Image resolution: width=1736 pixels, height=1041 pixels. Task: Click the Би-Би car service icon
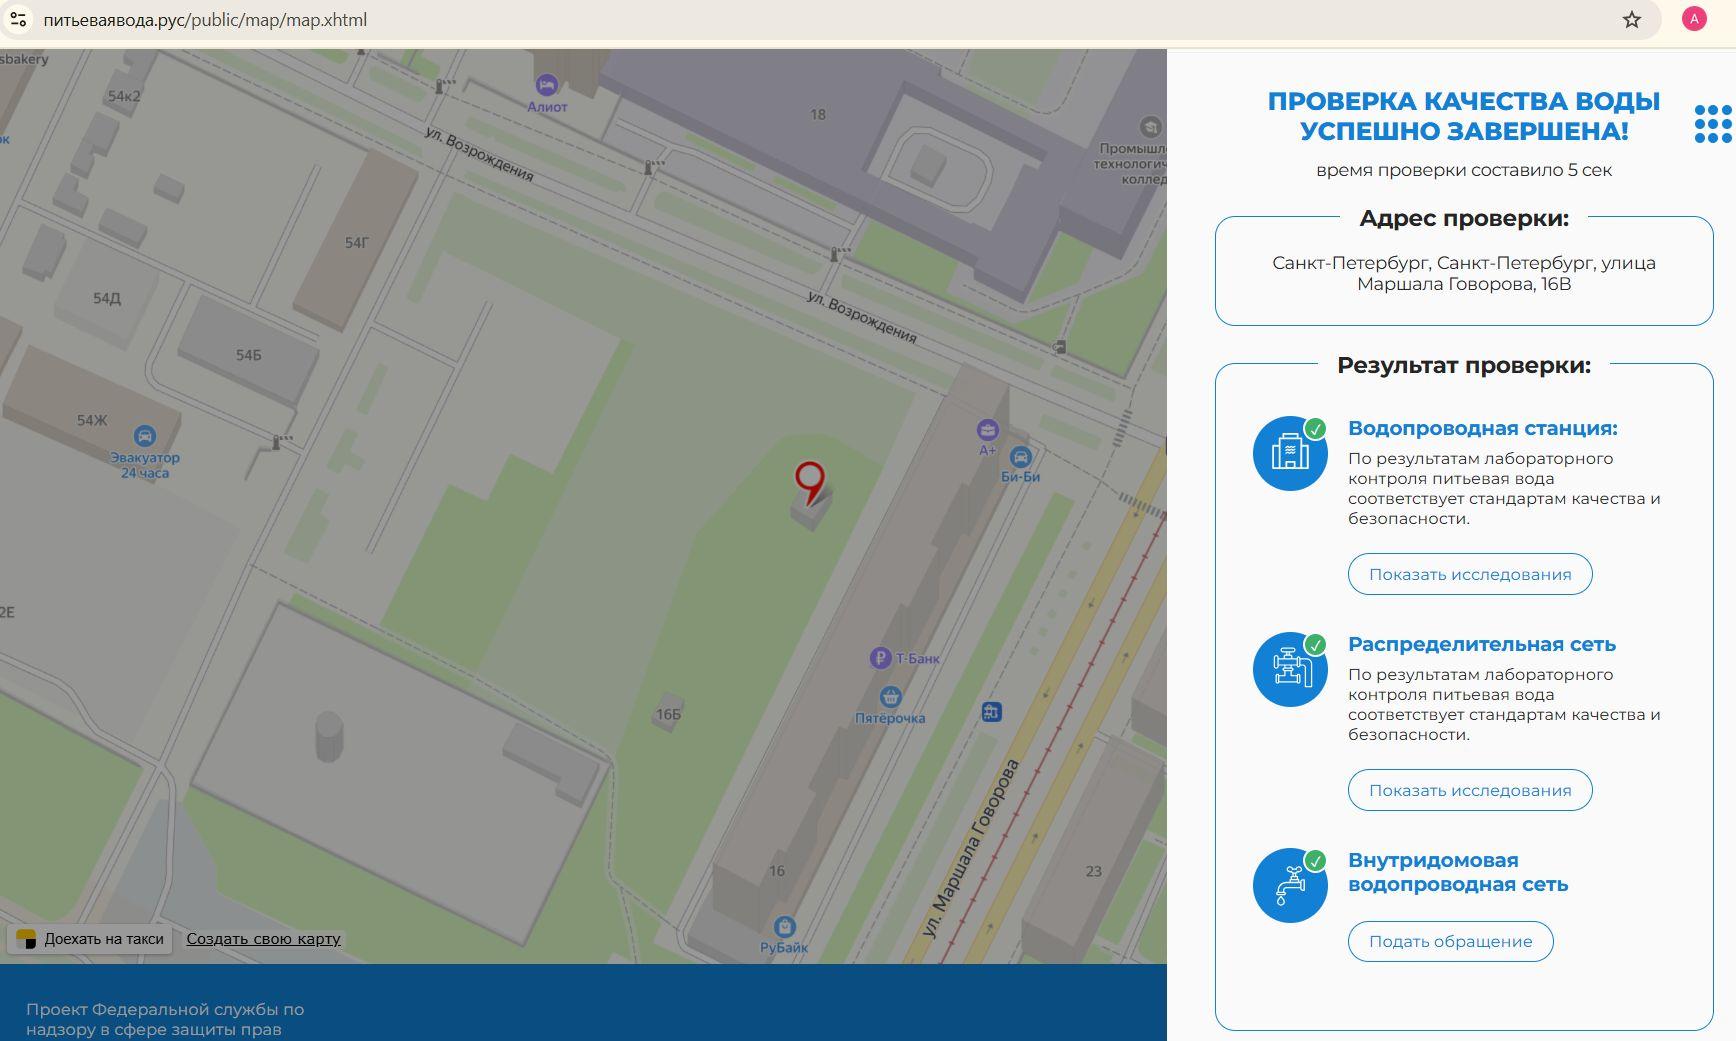pos(1020,458)
